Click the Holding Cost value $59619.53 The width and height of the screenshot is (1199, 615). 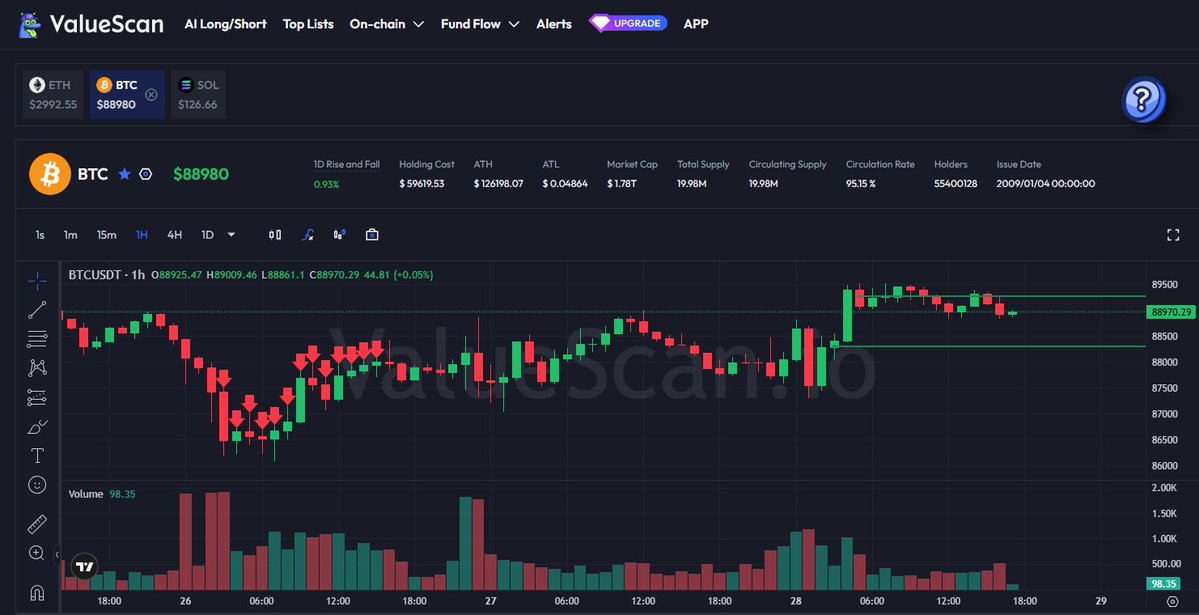pyautogui.click(x=421, y=184)
